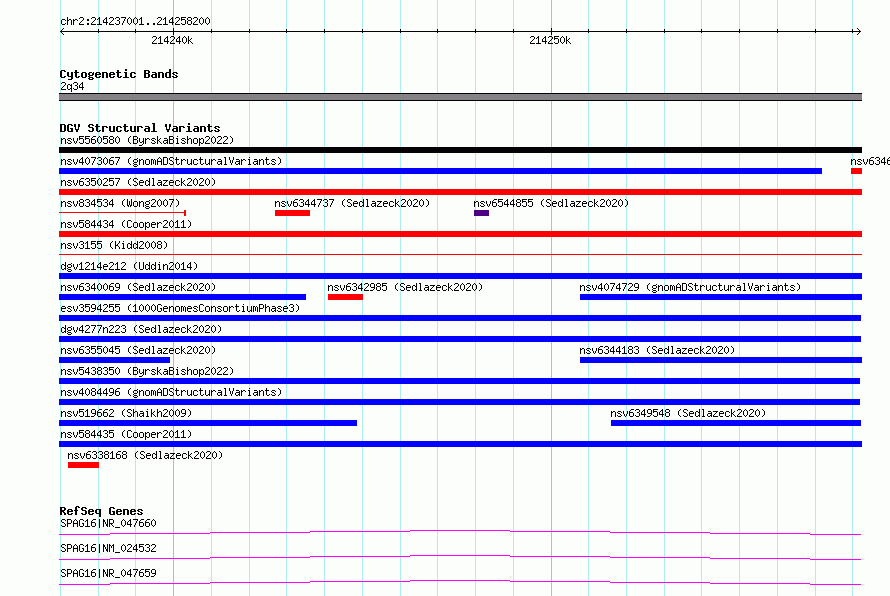890x596 pixels.
Task: Select the blue nsv519662 variant bar
Action: coord(208,423)
